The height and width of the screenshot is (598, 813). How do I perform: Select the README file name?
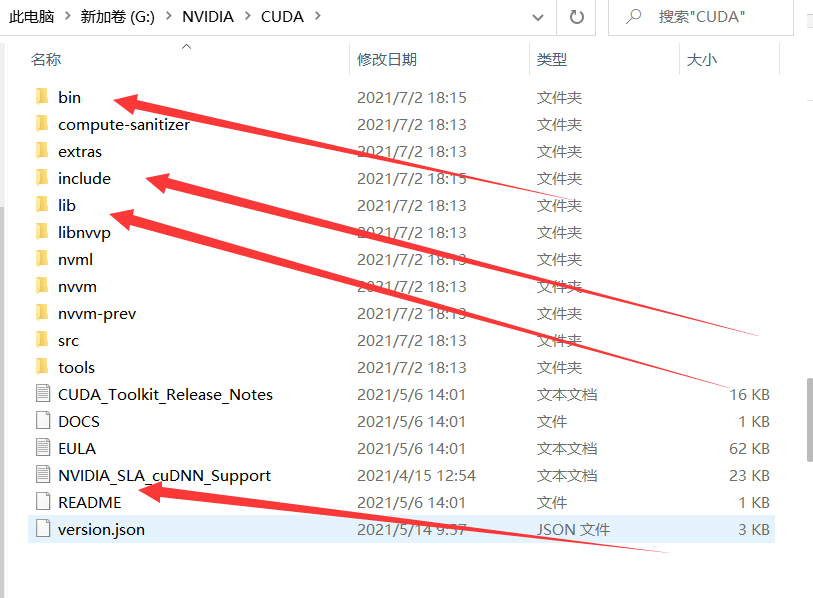pos(90,503)
